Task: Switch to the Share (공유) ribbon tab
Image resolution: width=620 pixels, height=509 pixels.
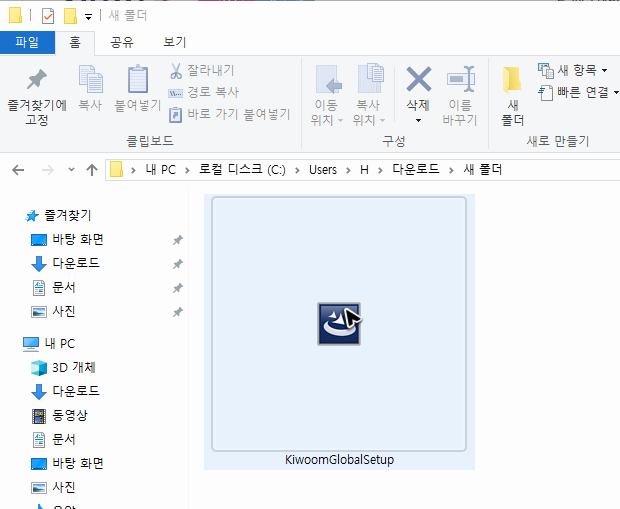Action: click(122, 42)
